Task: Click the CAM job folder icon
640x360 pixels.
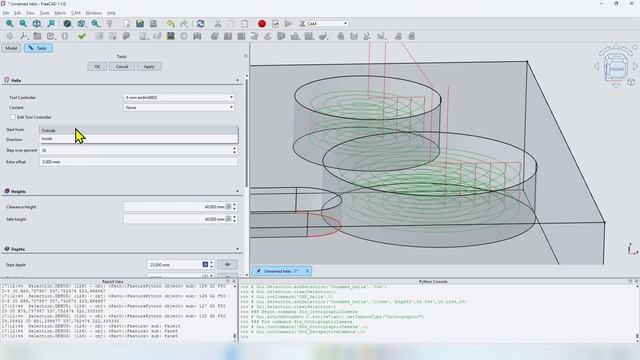Action: coord(37,36)
